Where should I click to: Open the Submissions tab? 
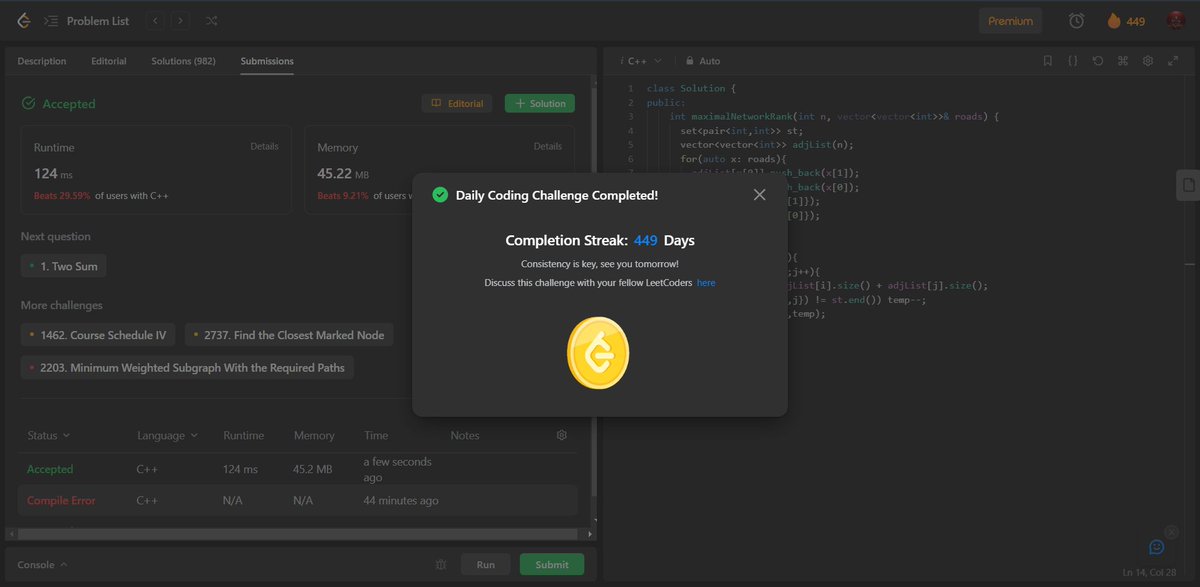266,60
